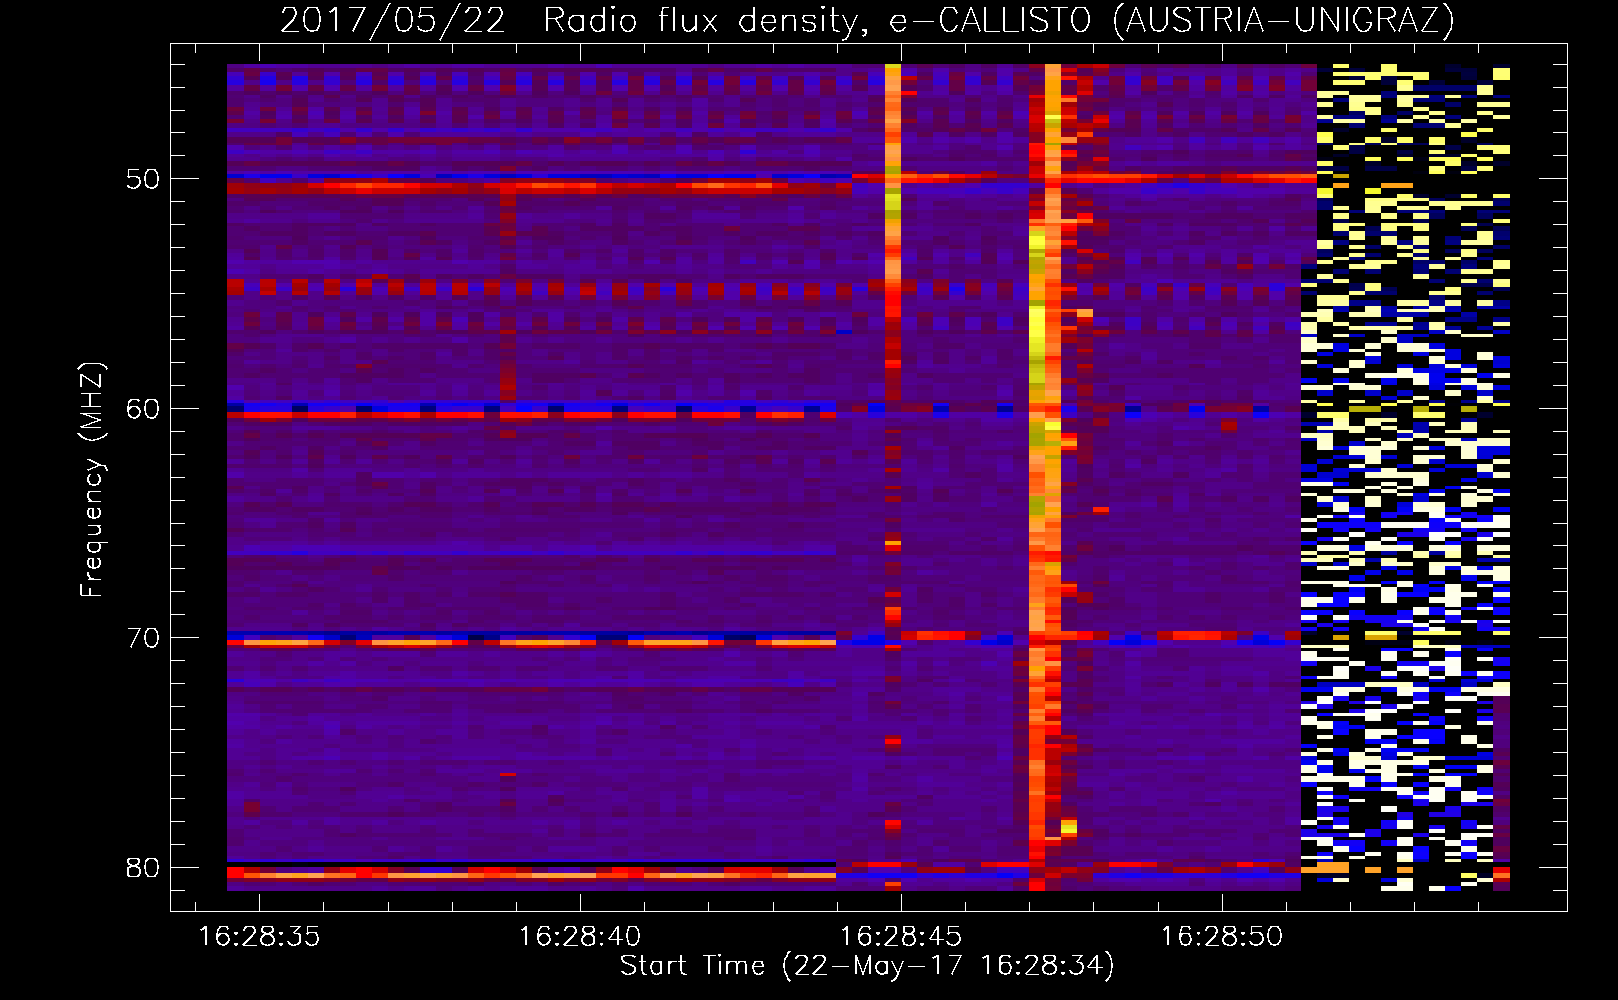
Task: Click the '16:28:50' time tick label
Action: coord(1222,936)
